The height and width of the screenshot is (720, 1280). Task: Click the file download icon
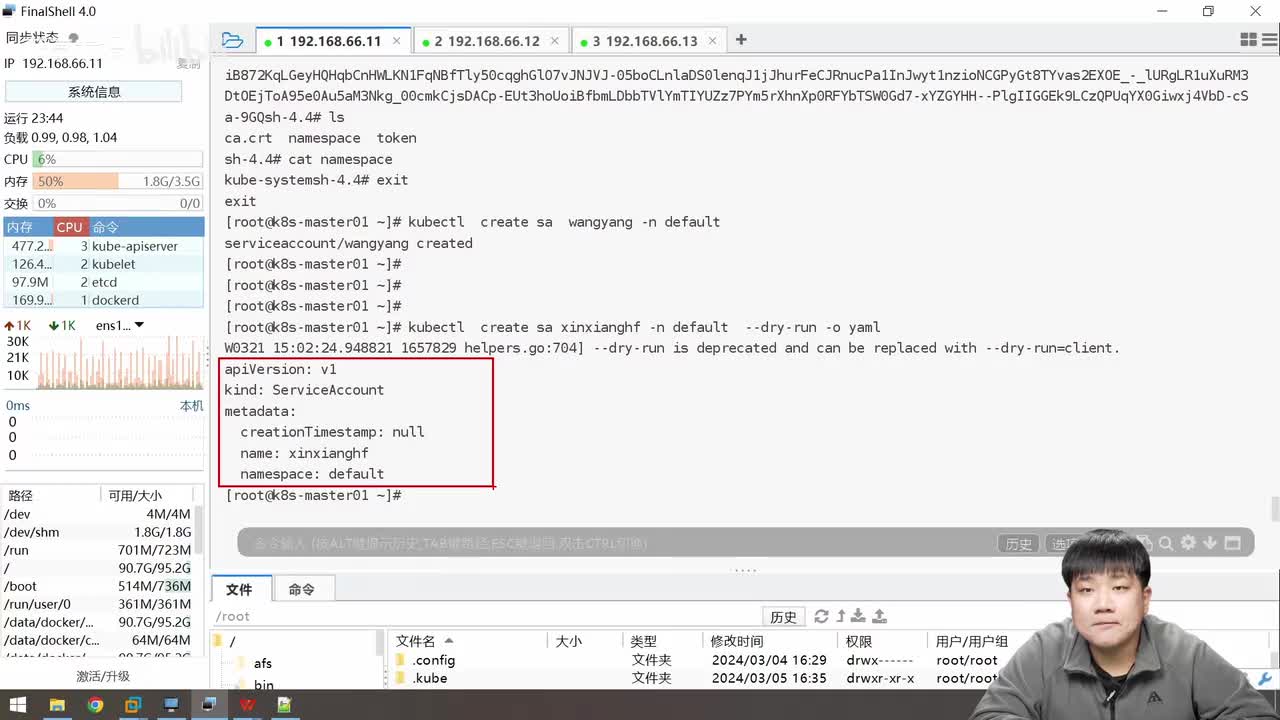tap(859, 616)
